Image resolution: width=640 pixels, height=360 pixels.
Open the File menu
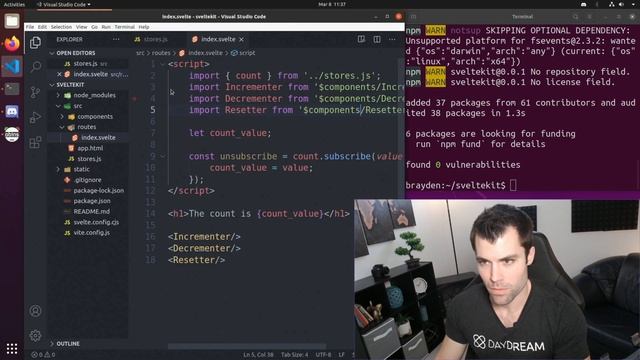pyautogui.click(x=30, y=27)
